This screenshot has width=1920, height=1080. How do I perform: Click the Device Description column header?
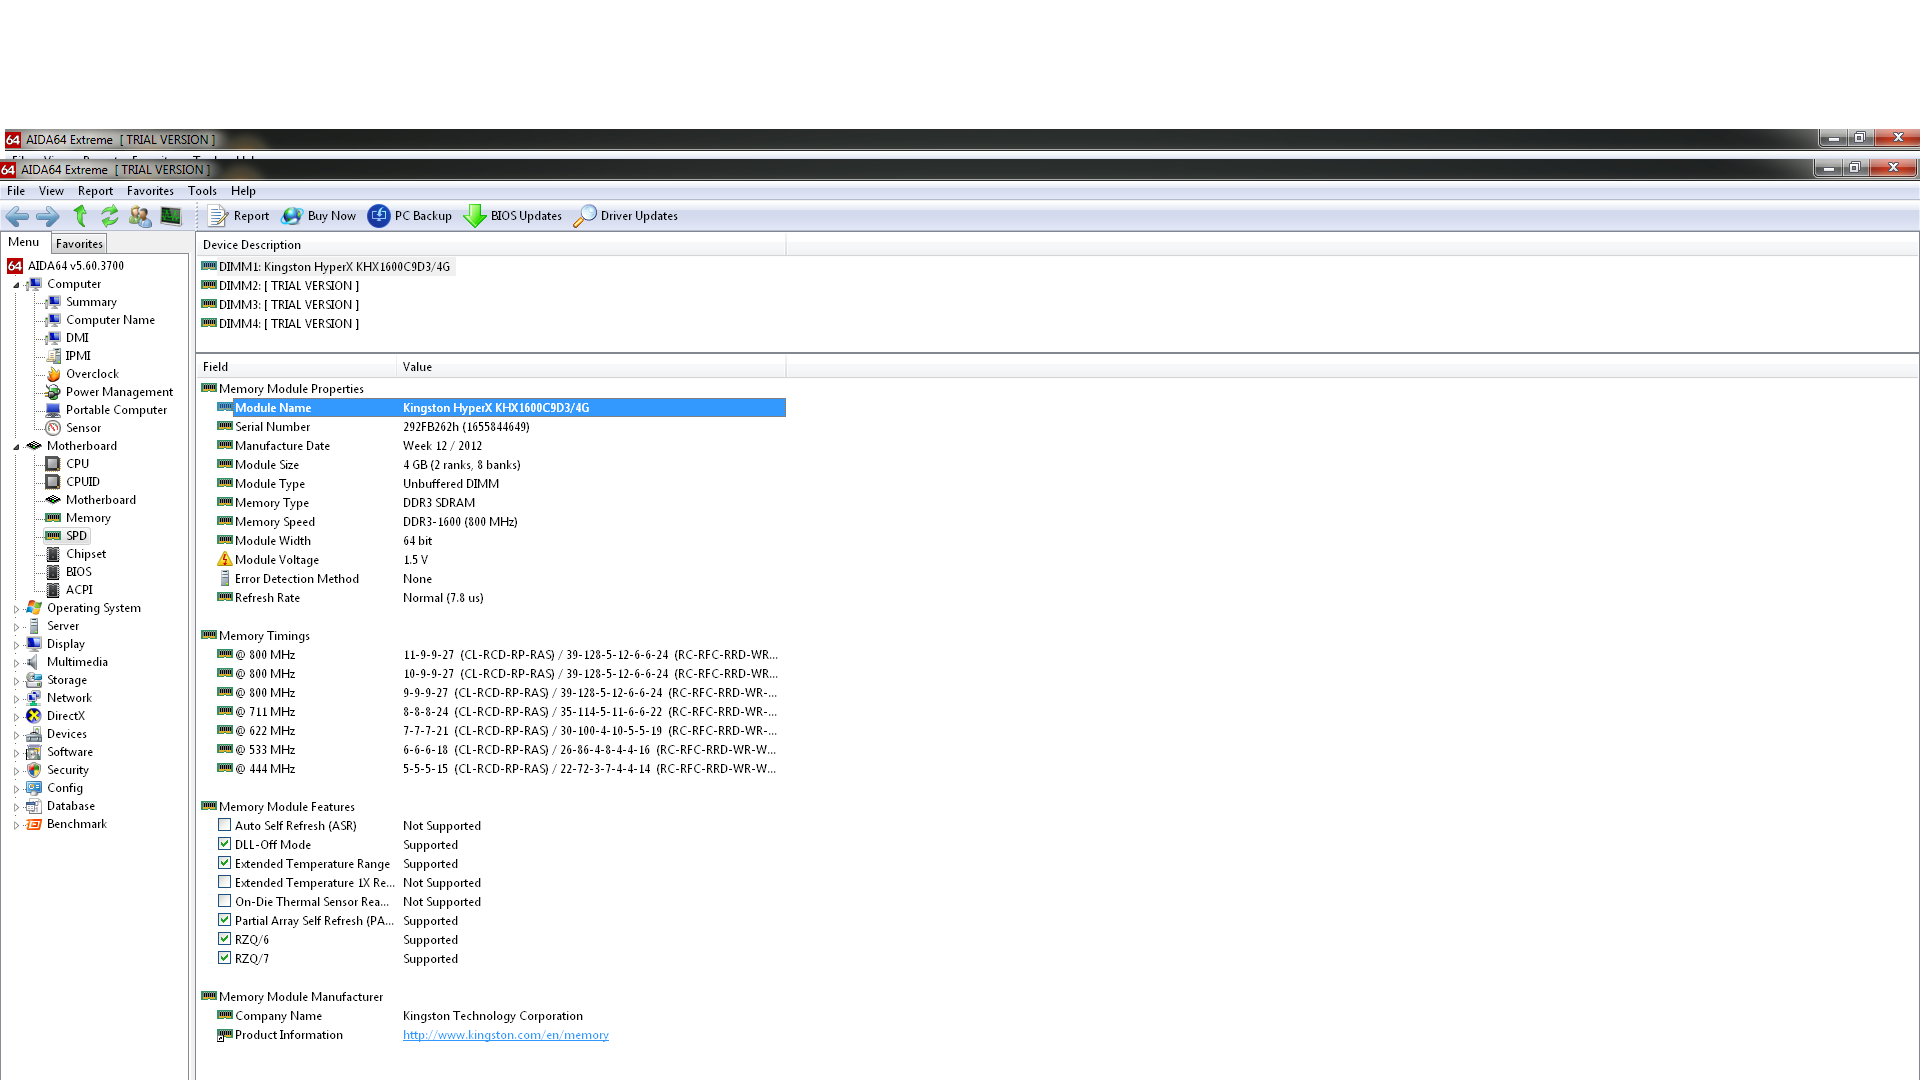491,245
